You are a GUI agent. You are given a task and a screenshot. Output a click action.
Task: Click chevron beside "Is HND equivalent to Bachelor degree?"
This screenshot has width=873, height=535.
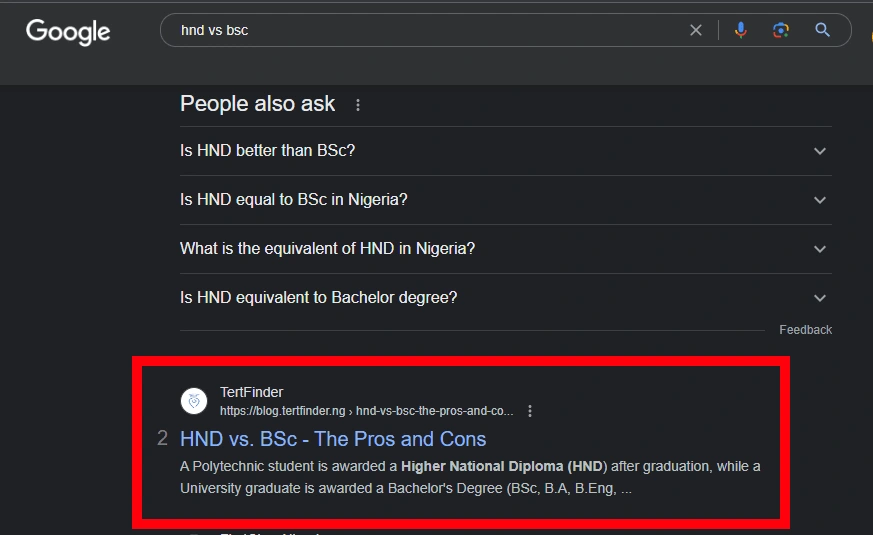click(820, 298)
